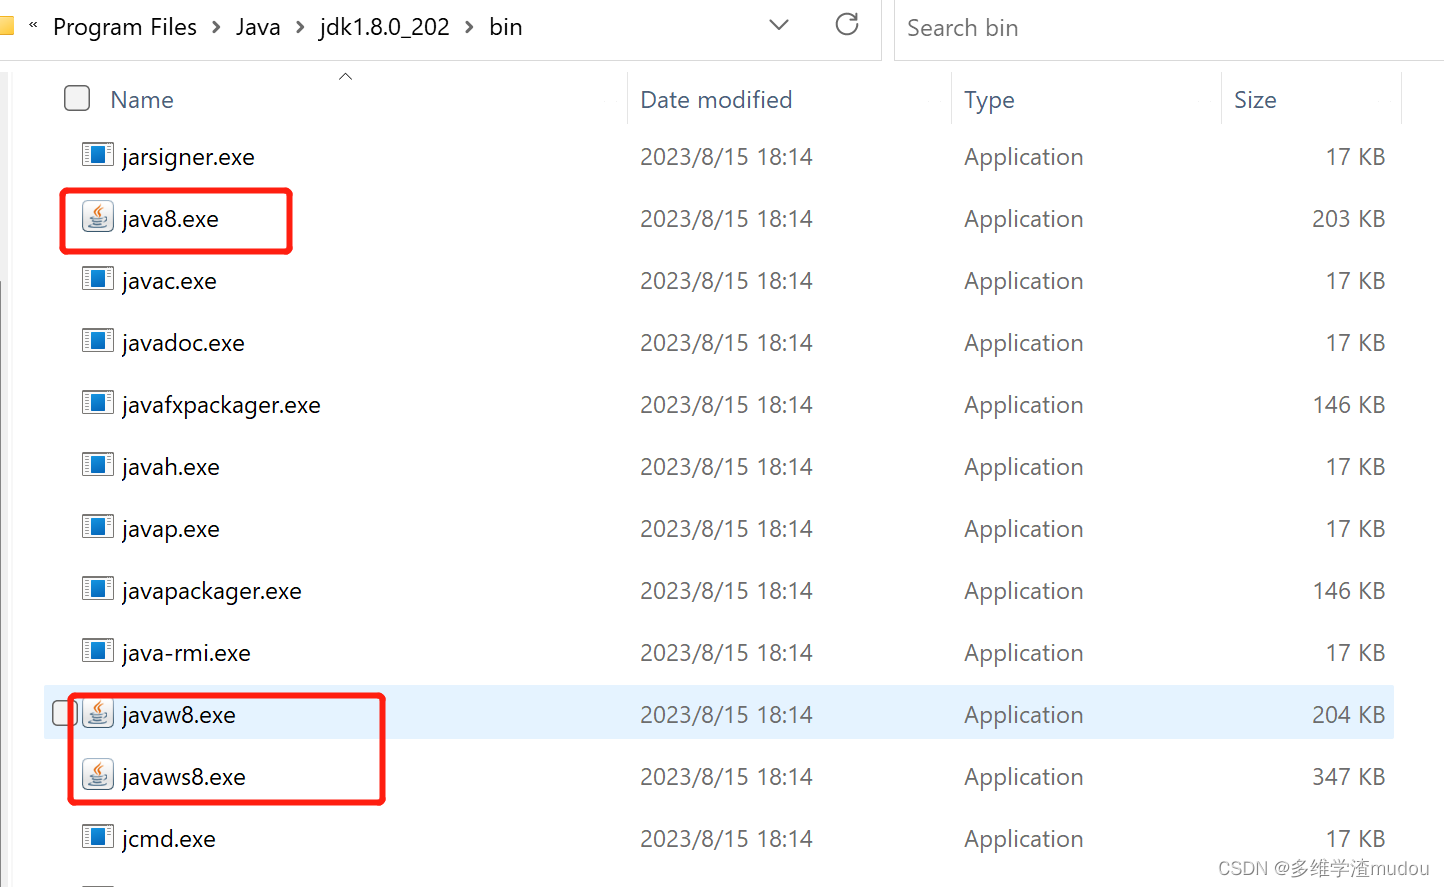Select the folder icon at the path start
1444x887 pixels.
pyautogui.click(x=8, y=25)
